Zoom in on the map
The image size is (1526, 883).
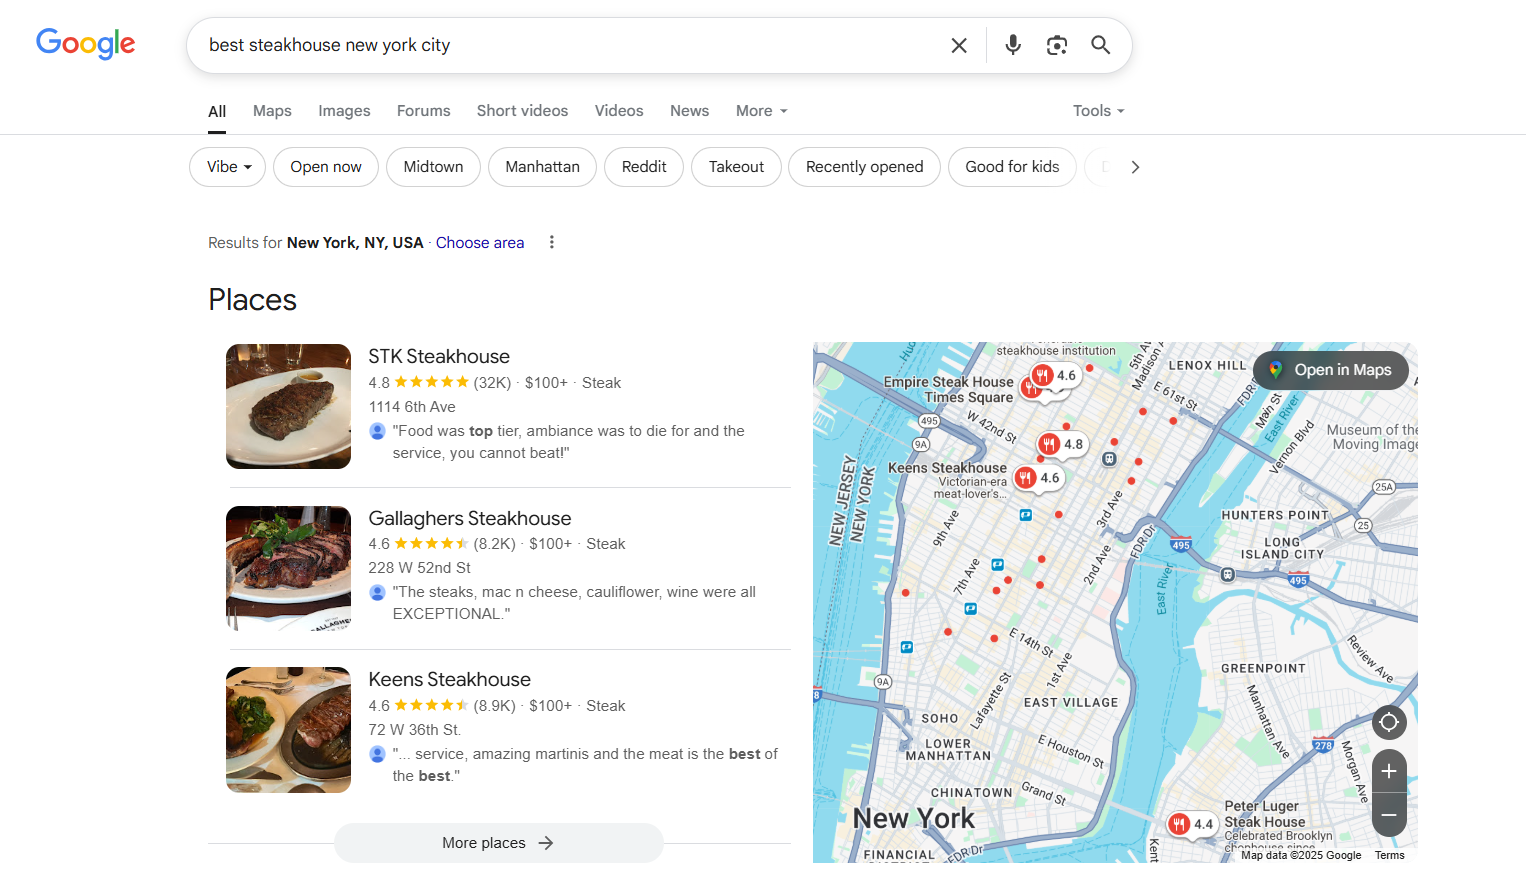click(x=1389, y=771)
